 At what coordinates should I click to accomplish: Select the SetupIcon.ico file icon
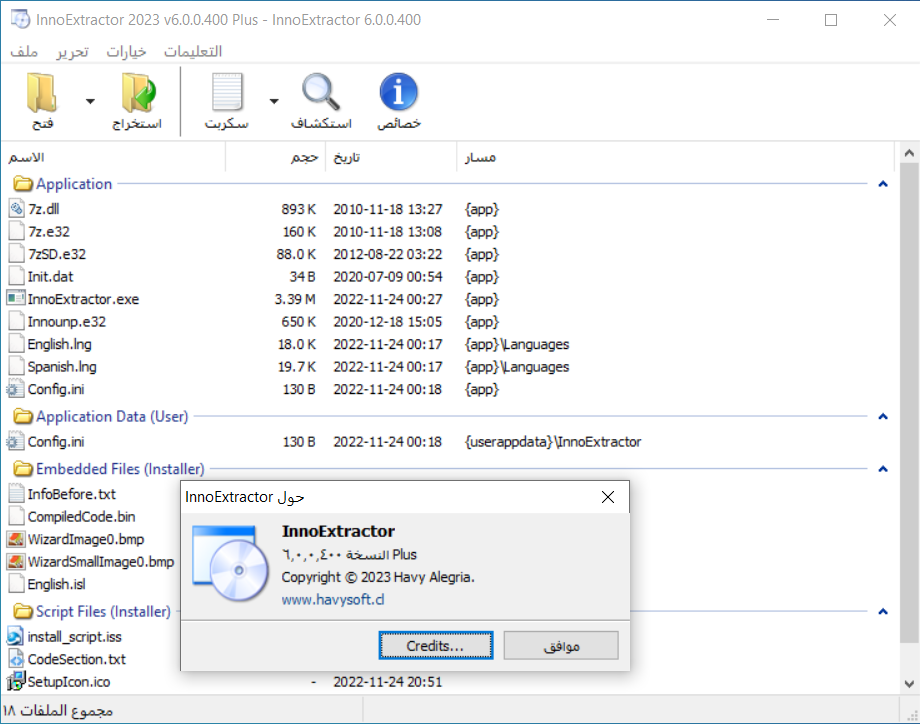16,682
